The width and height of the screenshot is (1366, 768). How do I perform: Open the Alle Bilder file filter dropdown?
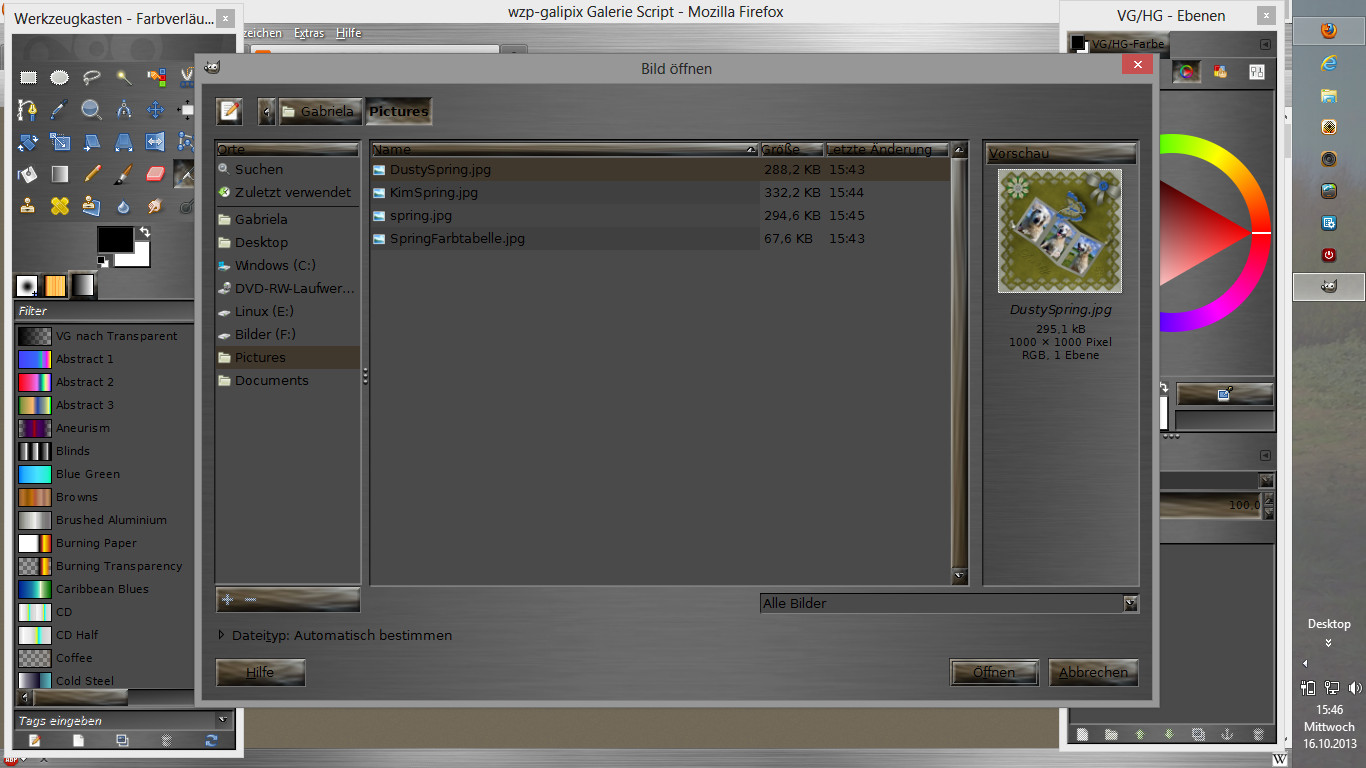click(949, 603)
